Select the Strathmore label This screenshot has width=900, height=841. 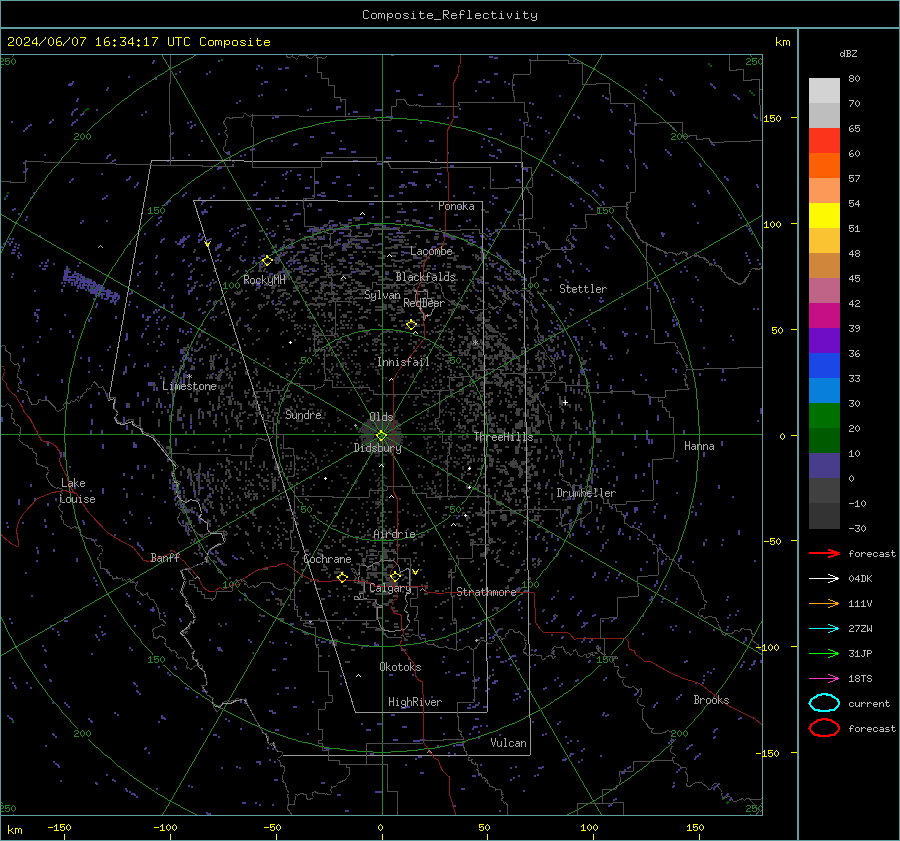click(487, 592)
